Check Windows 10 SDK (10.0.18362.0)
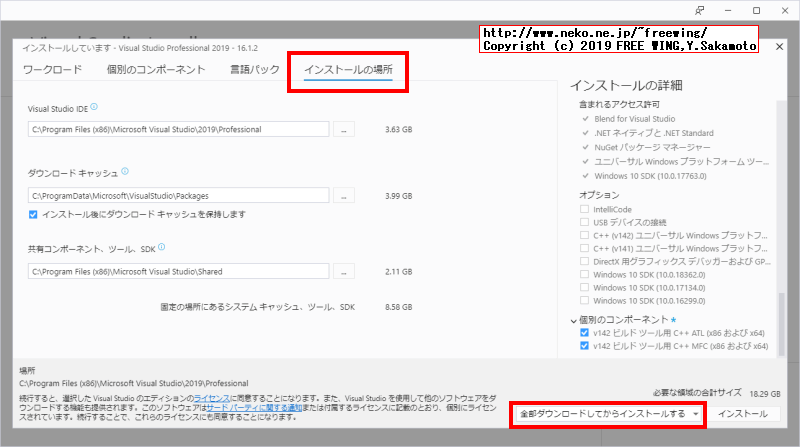This screenshot has height=447, width=800. pyautogui.click(x=584, y=275)
